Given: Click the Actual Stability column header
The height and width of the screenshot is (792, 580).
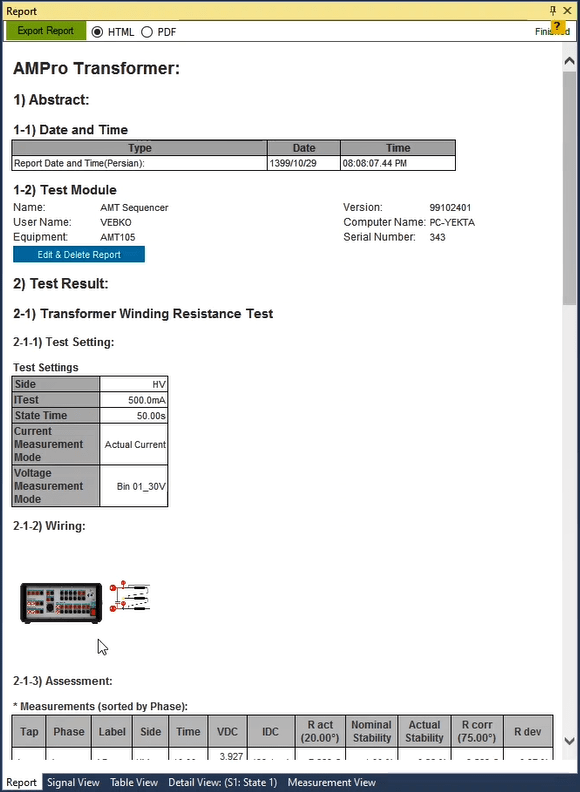Looking at the screenshot, I should (x=424, y=731).
